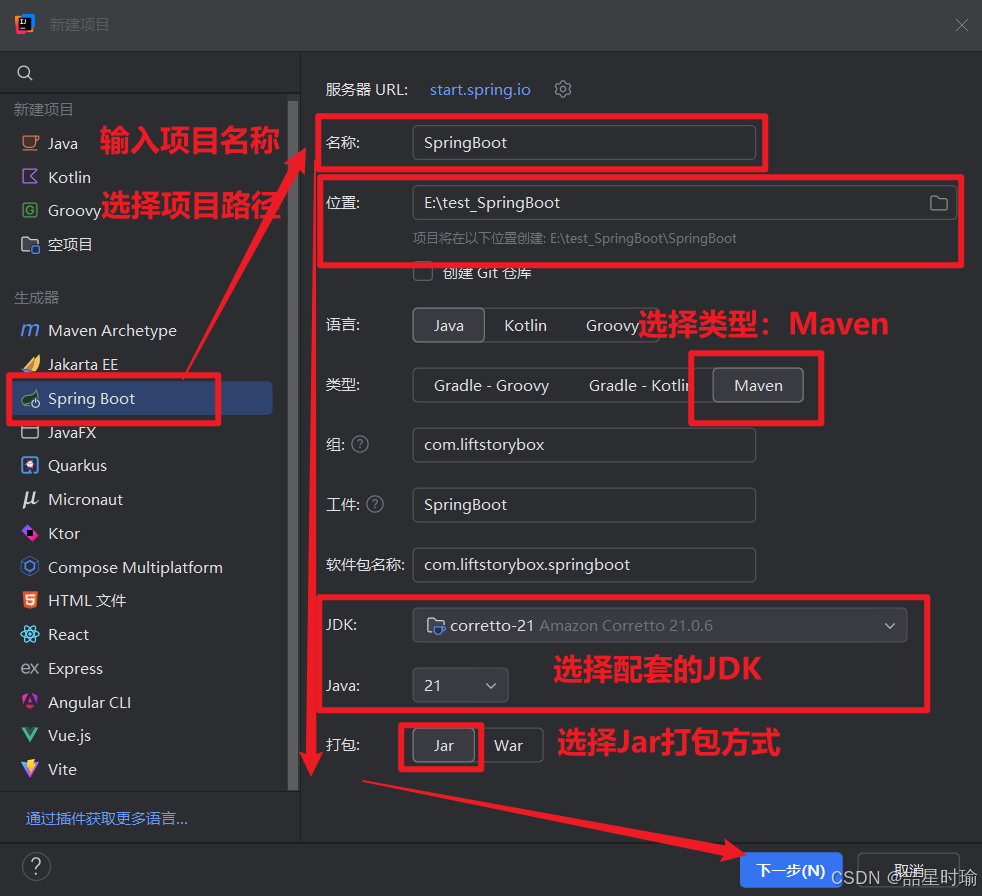The image size is (982, 896).
Task: Click the IntelliJ IDEA logo icon
Action: point(24,24)
